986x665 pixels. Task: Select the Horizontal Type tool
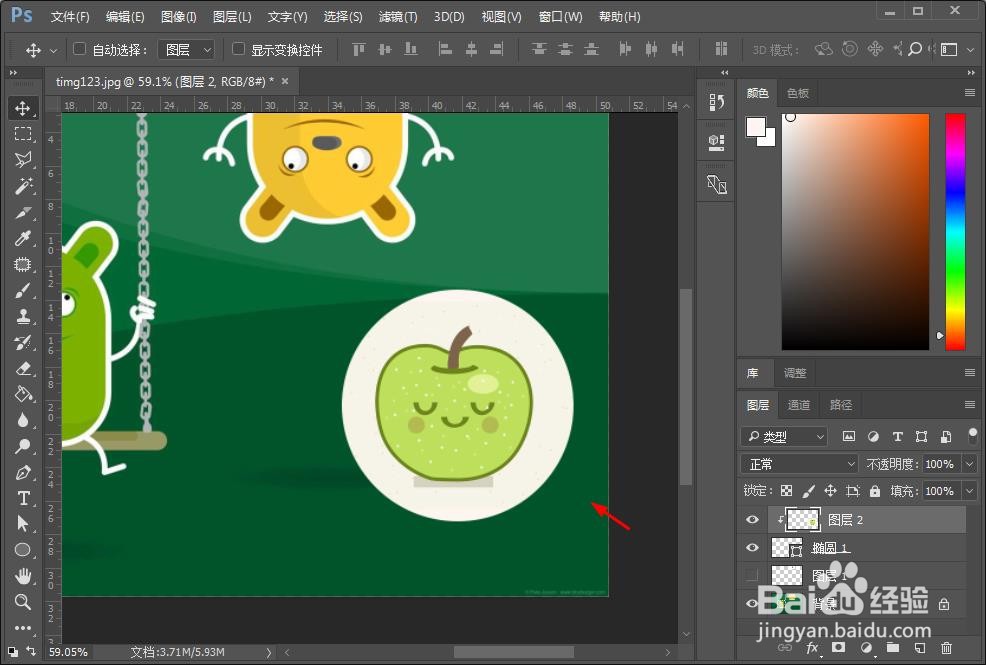click(23, 498)
